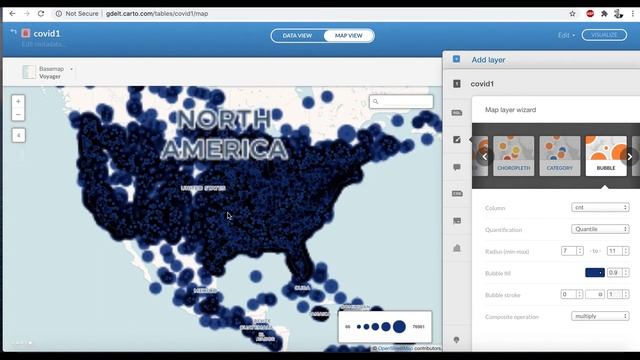Viewport: 640px width, 360px height.
Task: Open the browser extensions puzzle icon
Action: [x=604, y=13]
